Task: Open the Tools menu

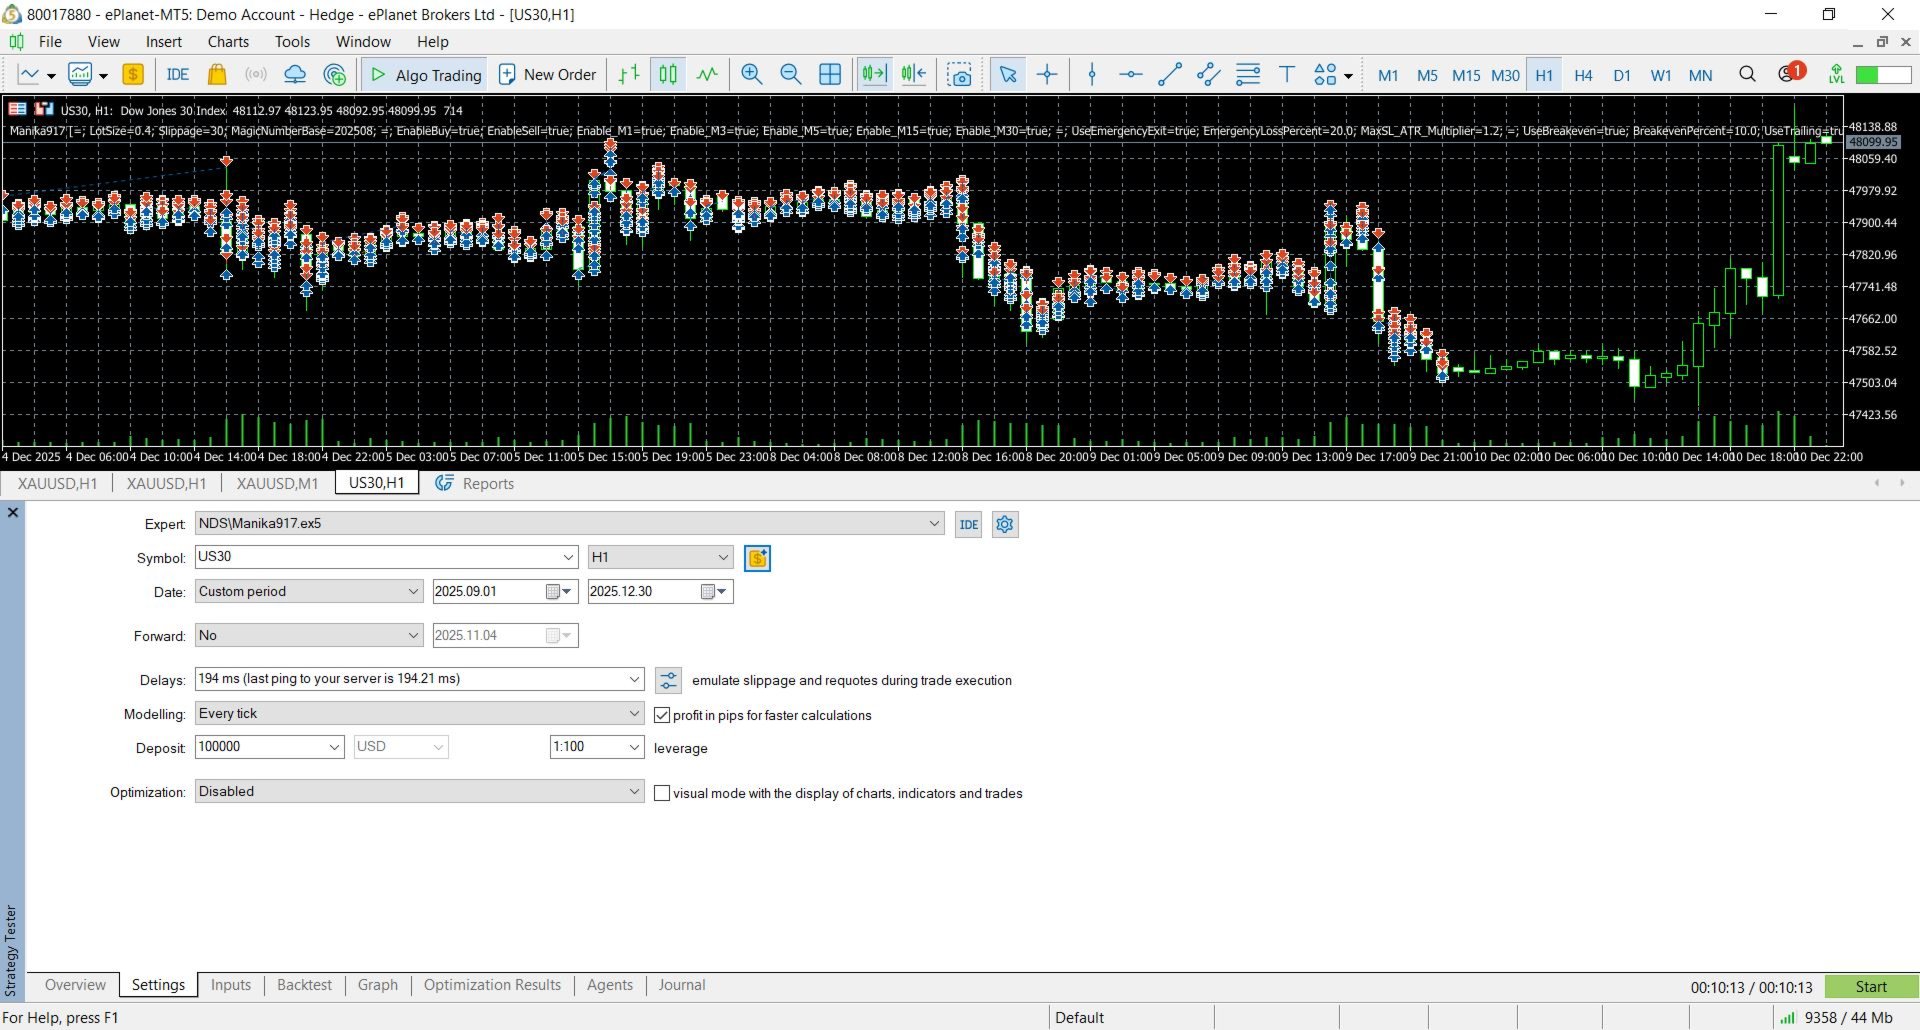Action: [x=292, y=41]
